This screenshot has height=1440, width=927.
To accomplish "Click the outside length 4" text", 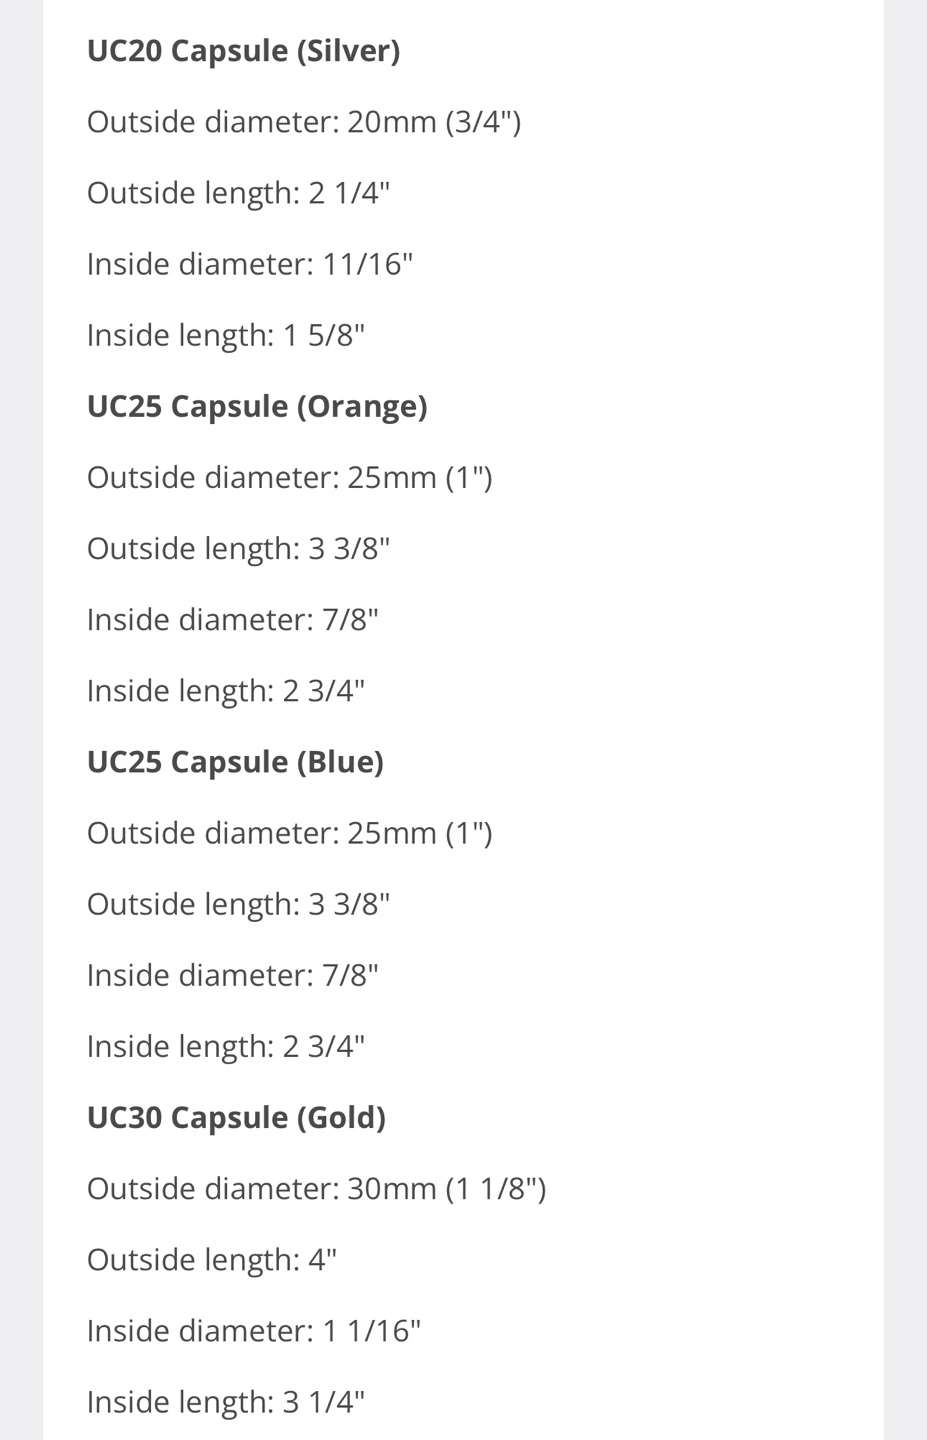I will coord(212,1260).
